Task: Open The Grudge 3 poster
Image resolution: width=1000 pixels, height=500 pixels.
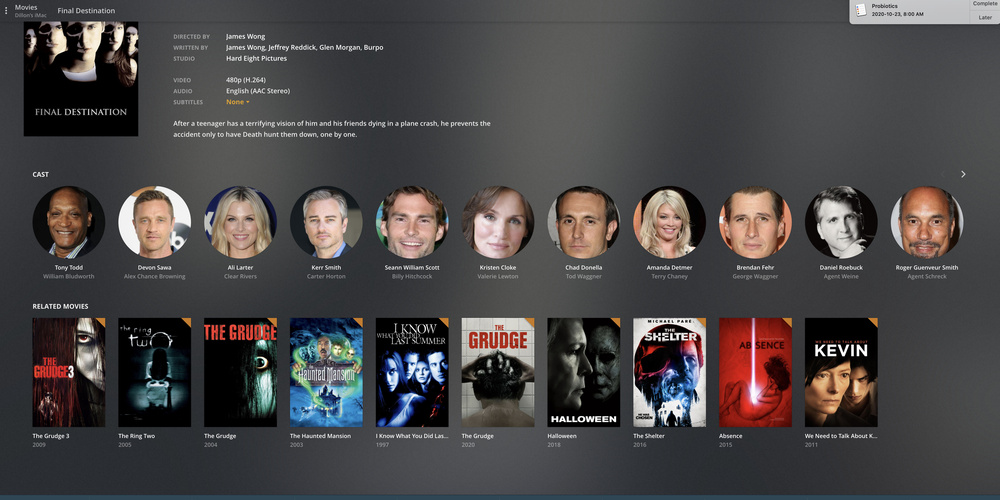Action: [x=69, y=372]
